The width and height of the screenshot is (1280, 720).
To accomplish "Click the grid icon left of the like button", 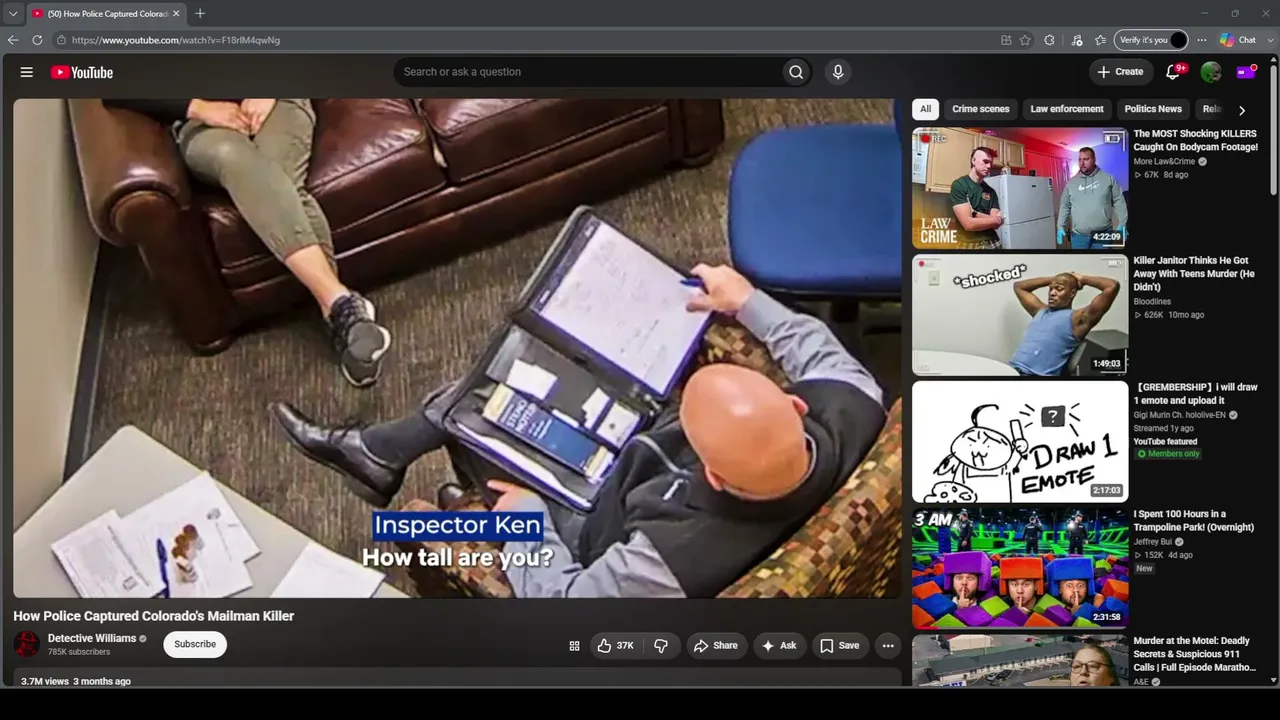I will (x=574, y=646).
